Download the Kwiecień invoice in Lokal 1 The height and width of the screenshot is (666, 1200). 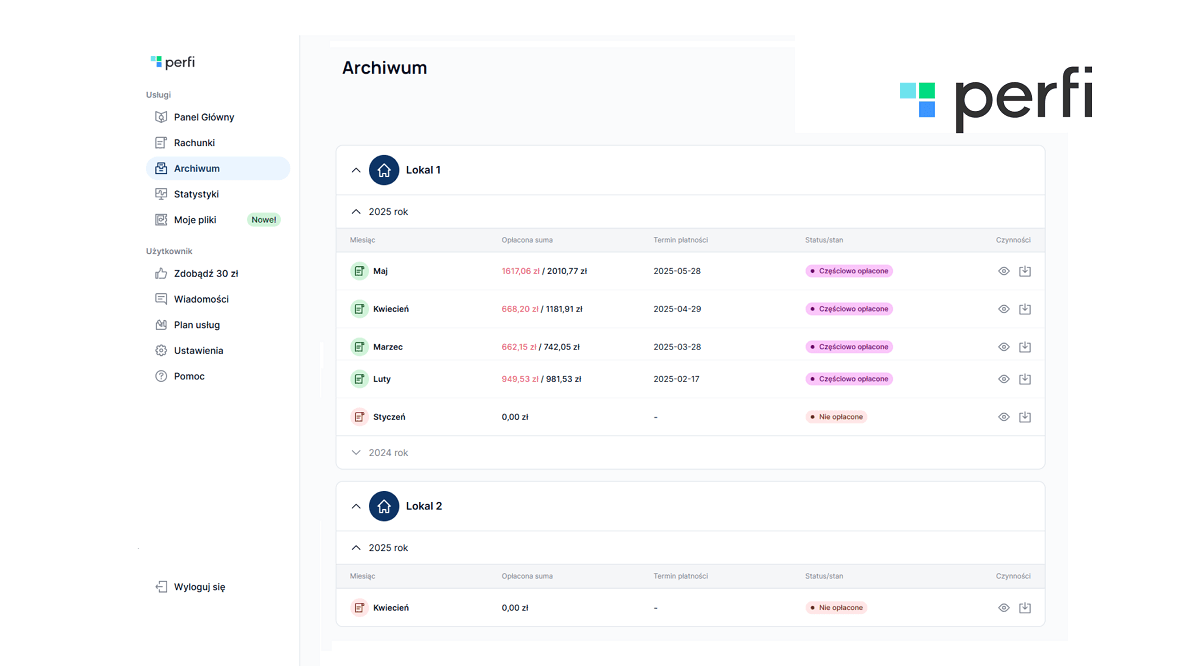[1025, 309]
